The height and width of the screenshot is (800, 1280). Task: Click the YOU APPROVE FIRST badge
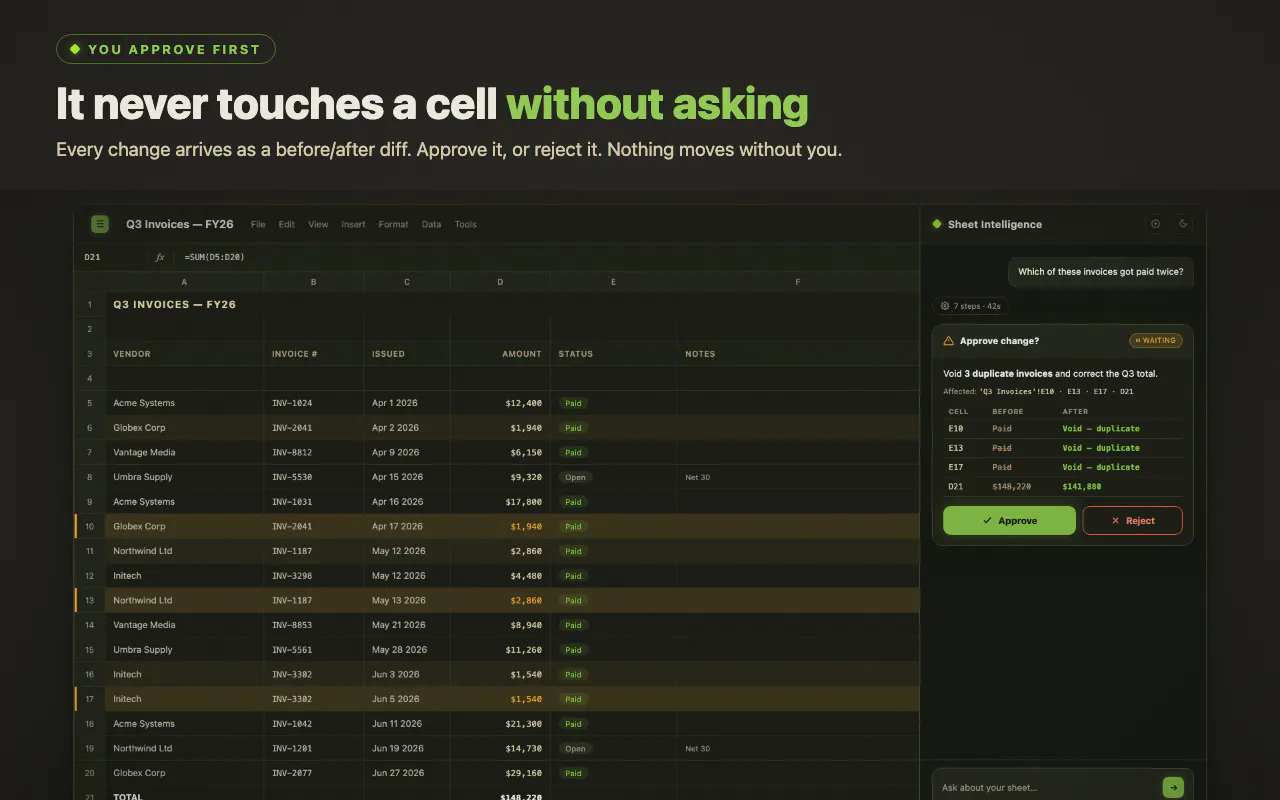click(166, 49)
